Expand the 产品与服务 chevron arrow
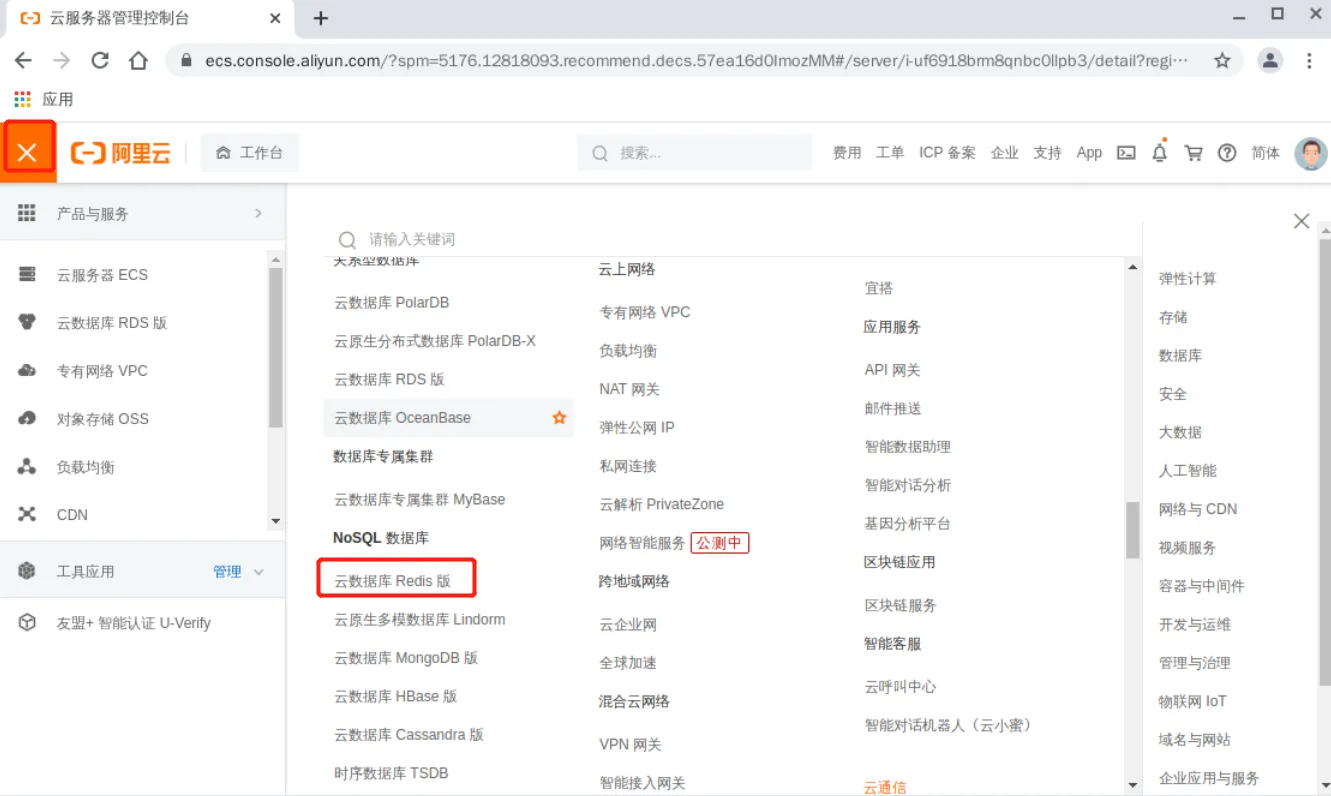The width and height of the screenshot is (1331, 796). click(258, 213)
